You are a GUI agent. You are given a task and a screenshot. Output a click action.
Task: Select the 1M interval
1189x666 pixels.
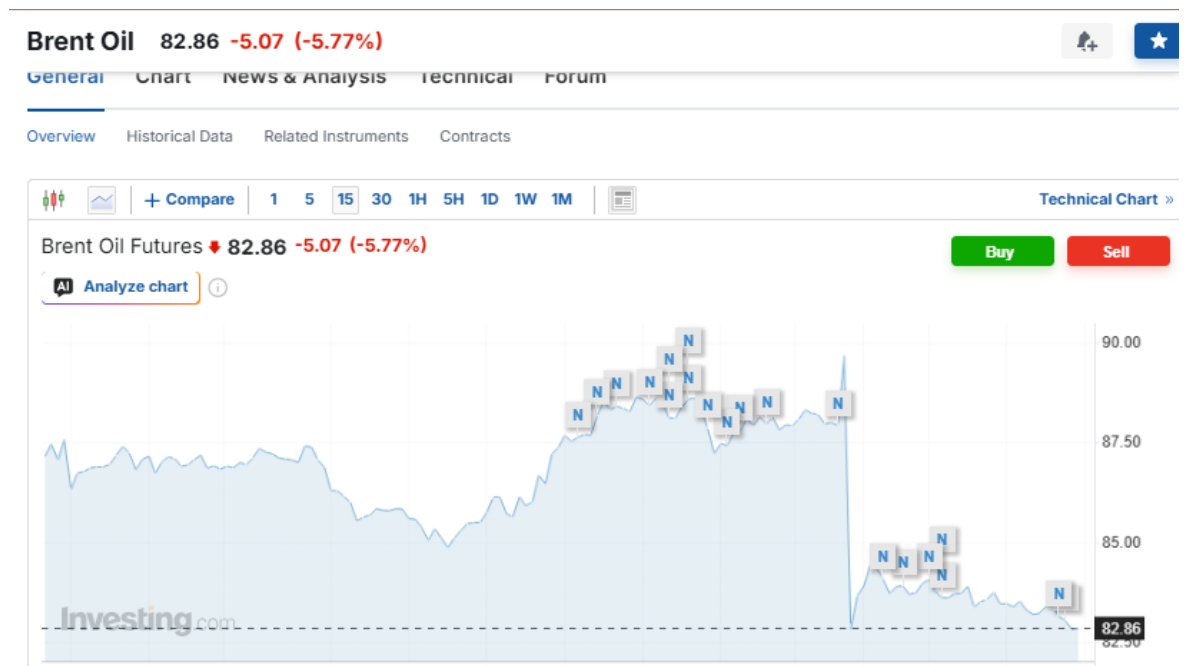[x=561, y=199]
